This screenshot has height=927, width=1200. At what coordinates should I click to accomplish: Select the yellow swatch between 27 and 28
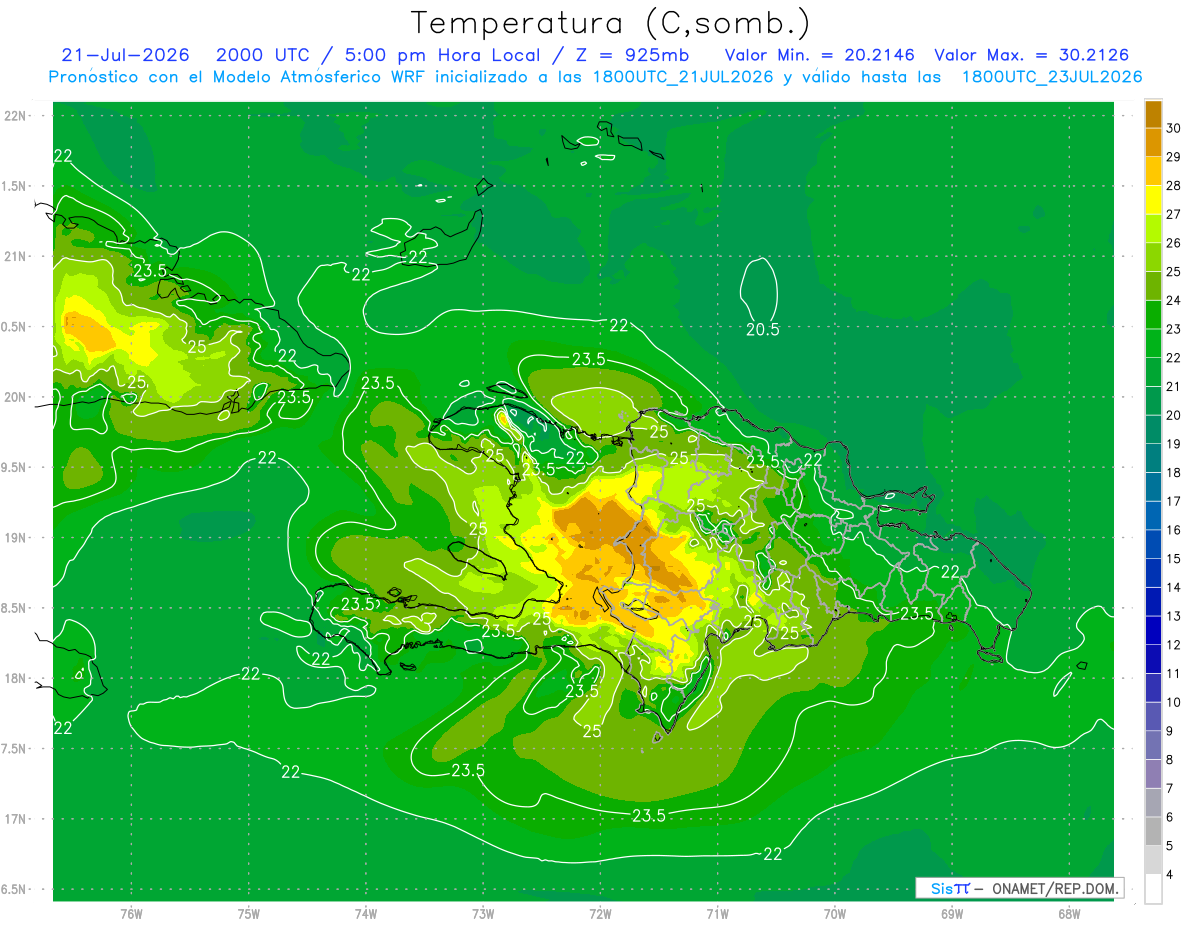click(1153, 200)
